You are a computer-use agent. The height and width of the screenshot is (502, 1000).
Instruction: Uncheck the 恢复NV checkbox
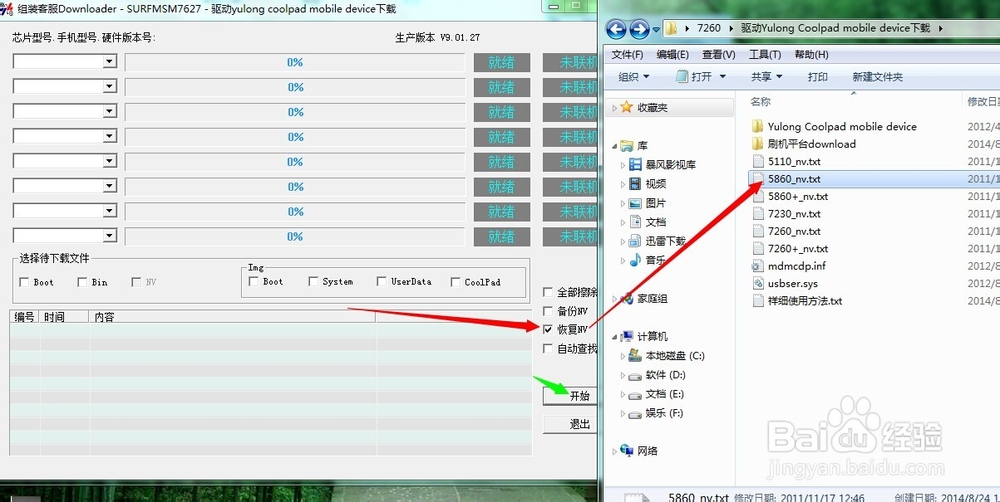pyautogui.click(x=547, y=330)
